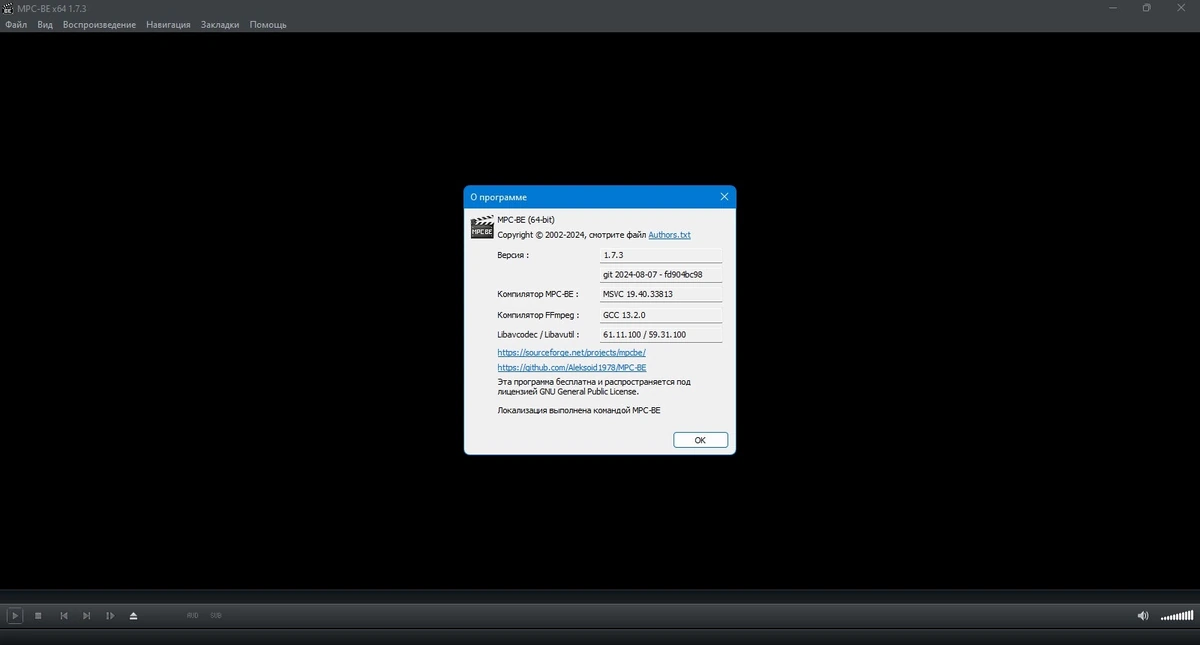Viewport: 1200px width, 645px height.
Task: Click the Компилятор MPC-BE label
Action: pos(538,294)
